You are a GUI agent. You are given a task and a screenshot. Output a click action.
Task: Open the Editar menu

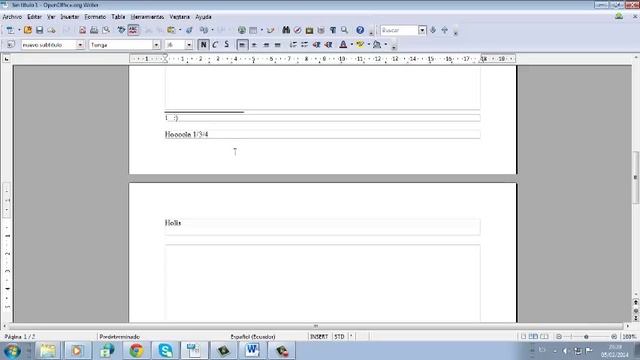(x=34, y=17)
